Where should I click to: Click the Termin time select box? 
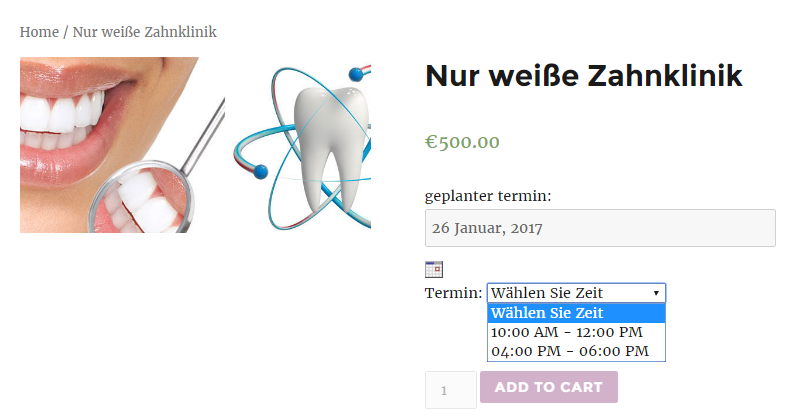tap(576, 293)
